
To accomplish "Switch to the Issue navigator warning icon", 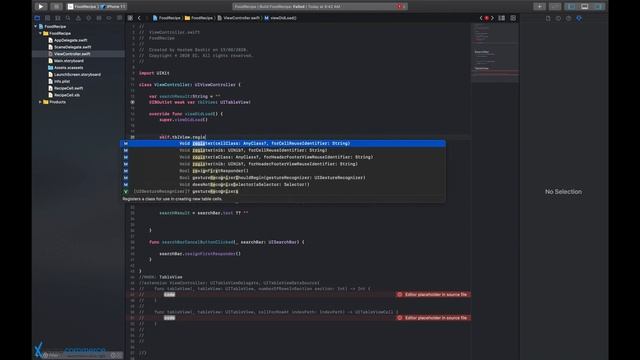I will coord(78,18).
